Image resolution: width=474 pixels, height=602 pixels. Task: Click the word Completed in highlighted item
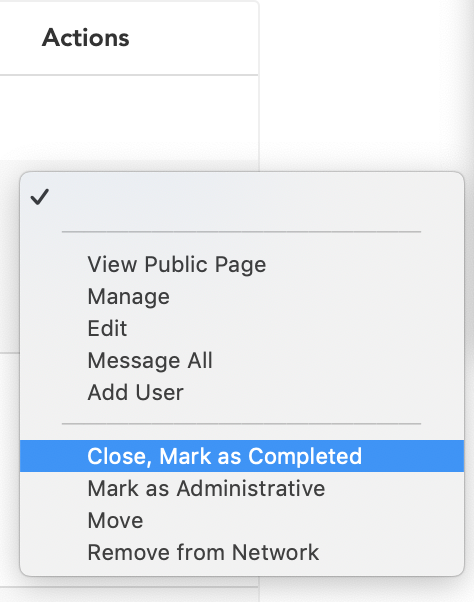[x=305, y=456]
